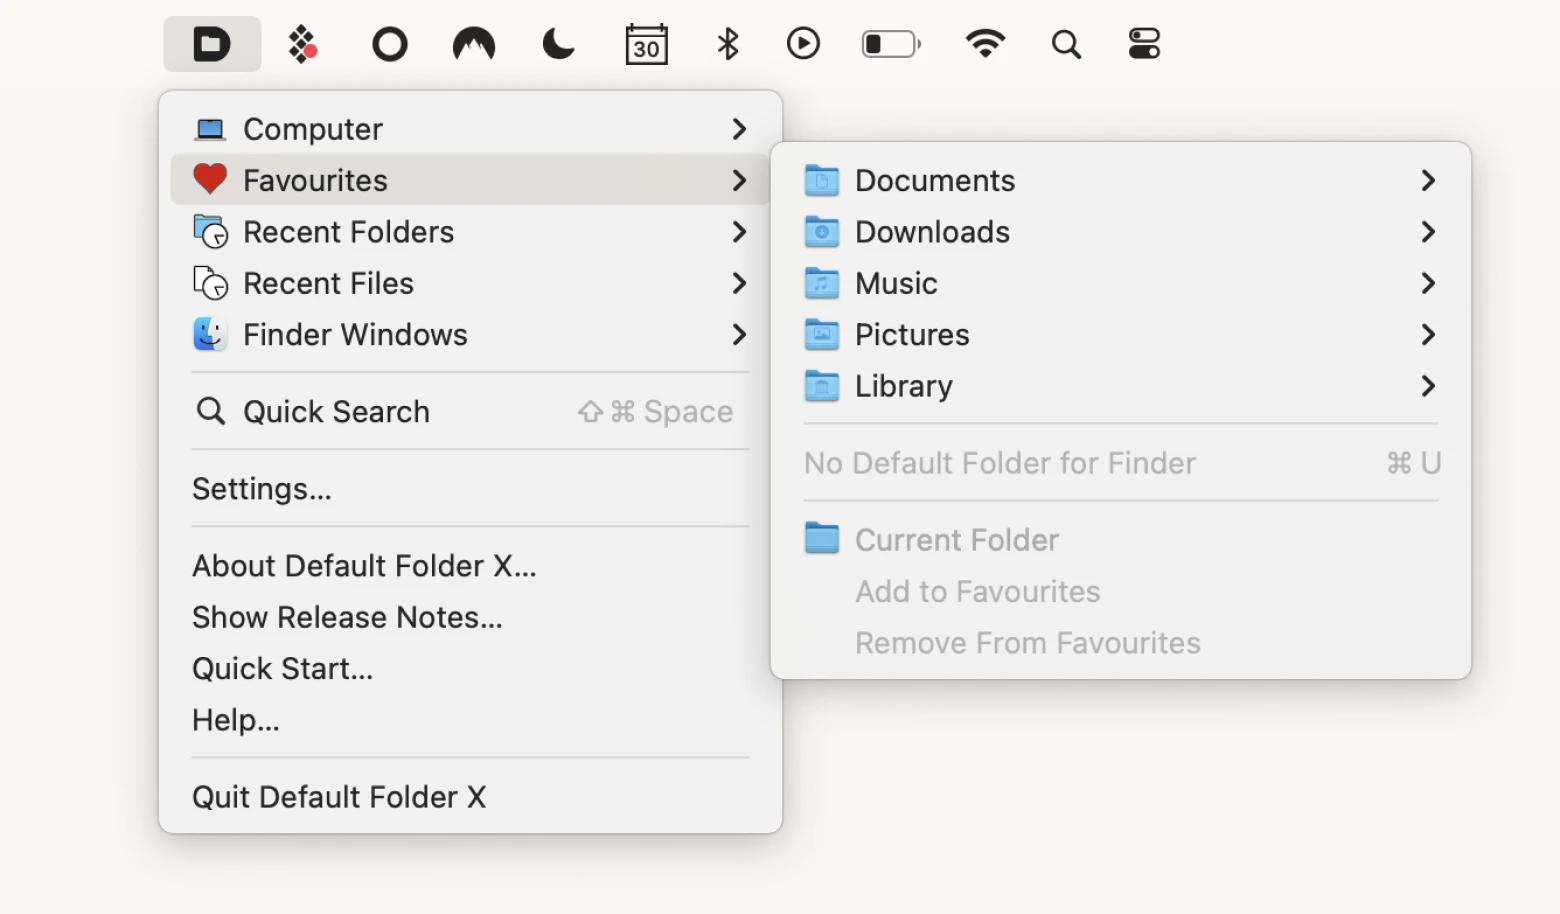Expand the Music folder chevron
Viewport: 1560px width, 914px height.
click(1428, 283)
